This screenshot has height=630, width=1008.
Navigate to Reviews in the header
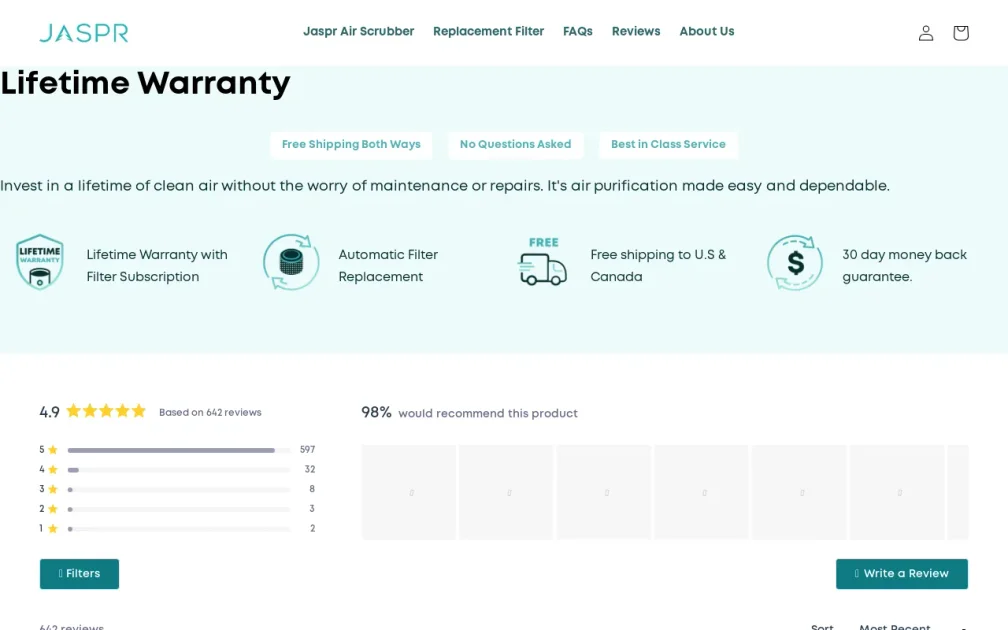pyautogui.click(x=636, y=32)
